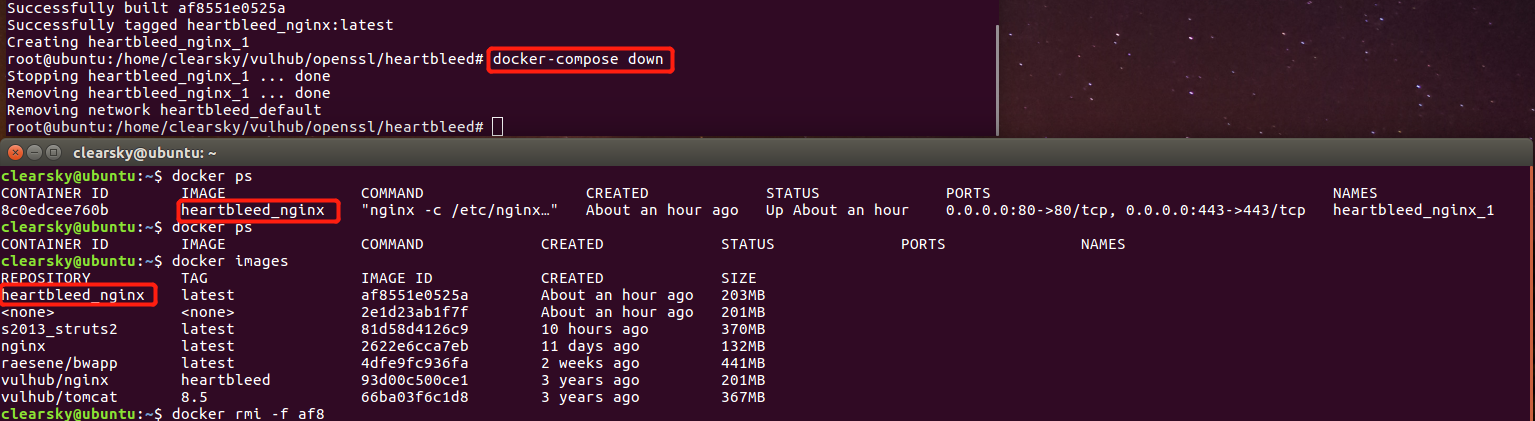This screenshot has width=1535, height=421.
Task: Click the ports mapping '0.0.0.0:80->80/tcp, 0.0.0.0:443->443/tcp'
Action: click(1126, 210)
